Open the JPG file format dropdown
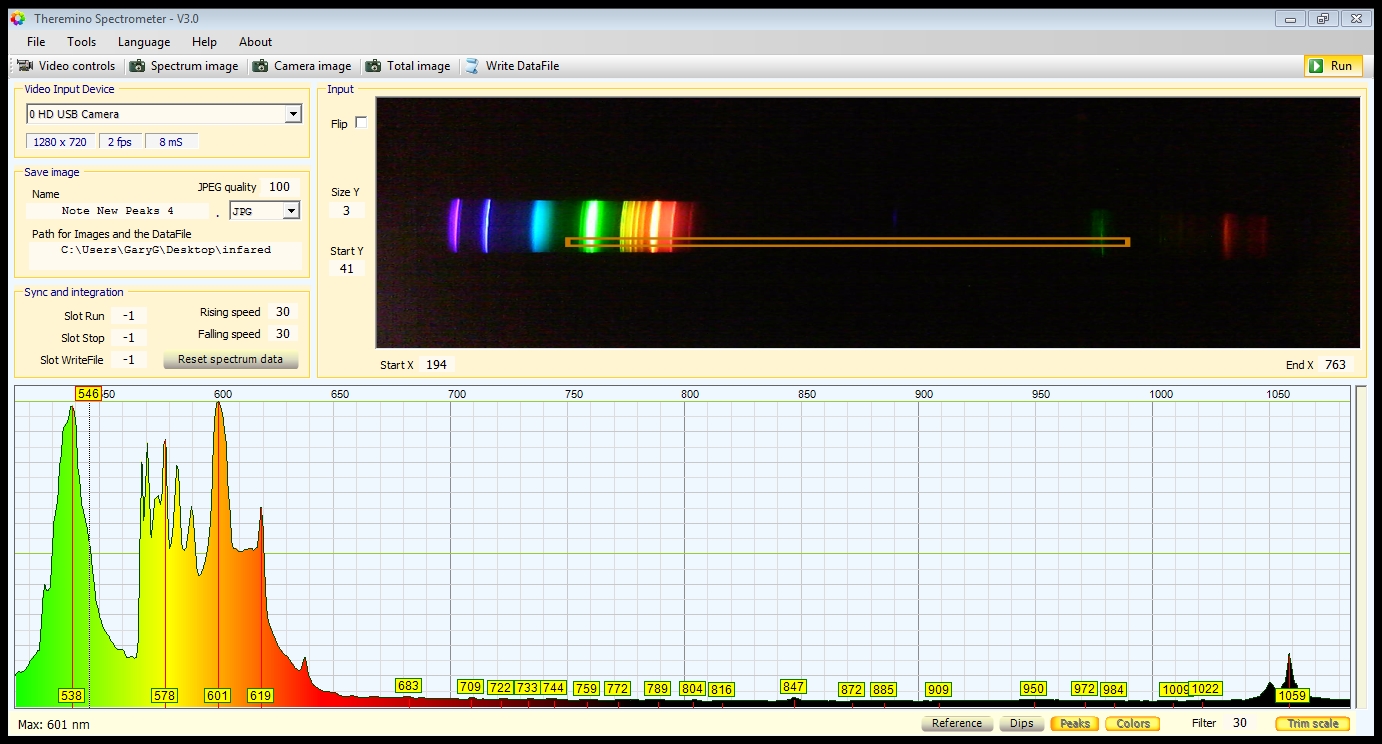1382x744 pixels. click(291, 211)
